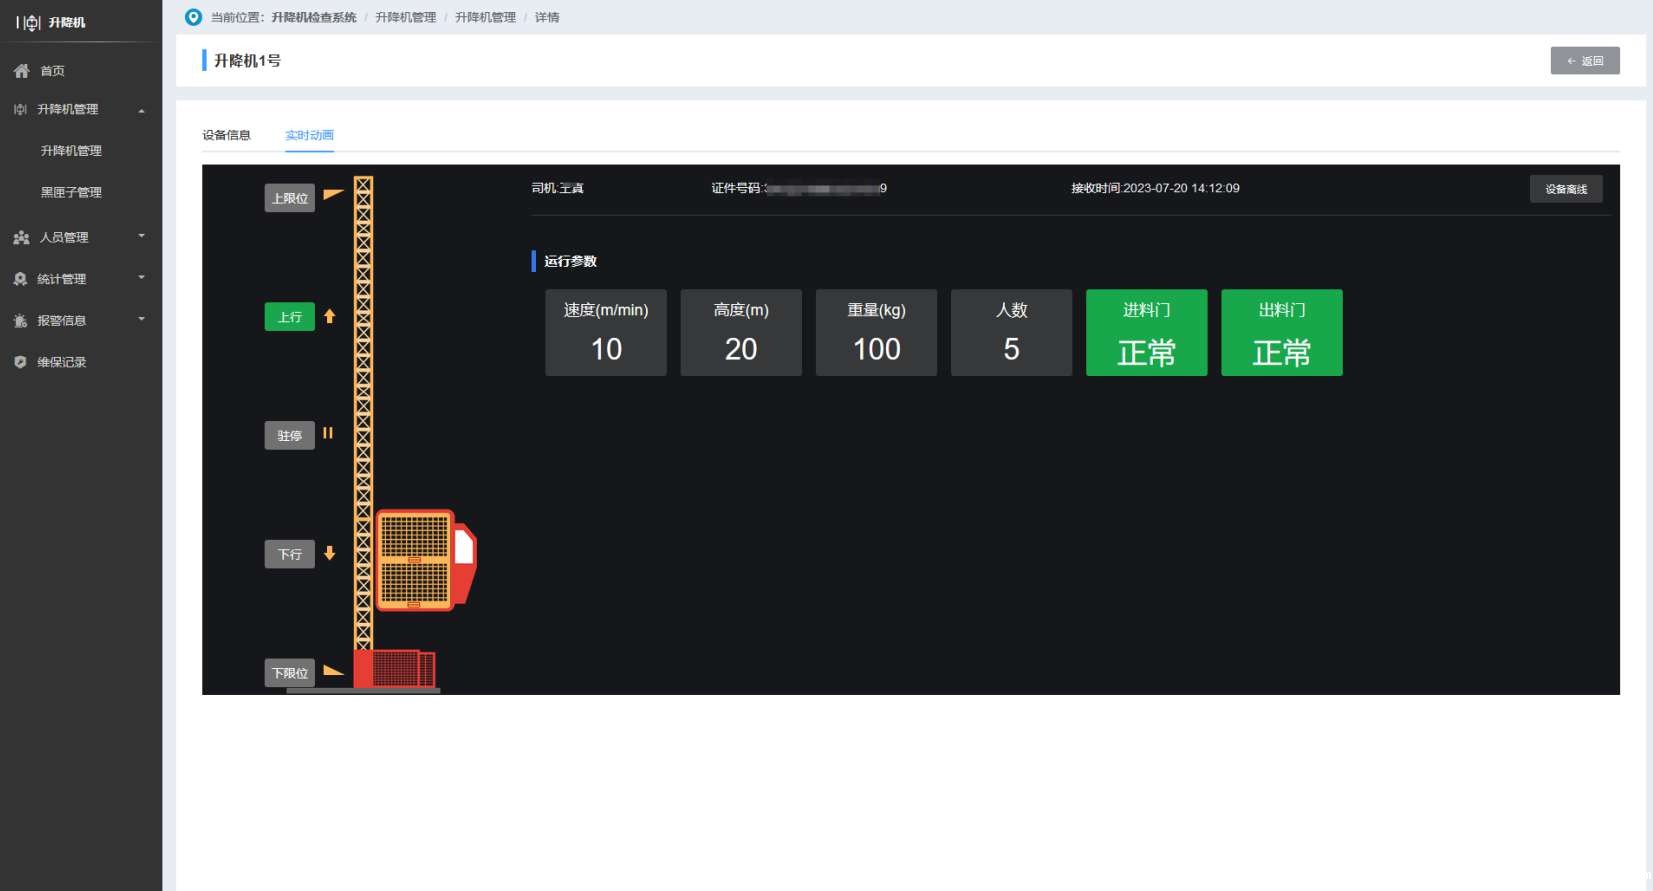Screen dimensions: 1653x891
Task: Select the 实时动画 tab
Action: pos(309,135)
